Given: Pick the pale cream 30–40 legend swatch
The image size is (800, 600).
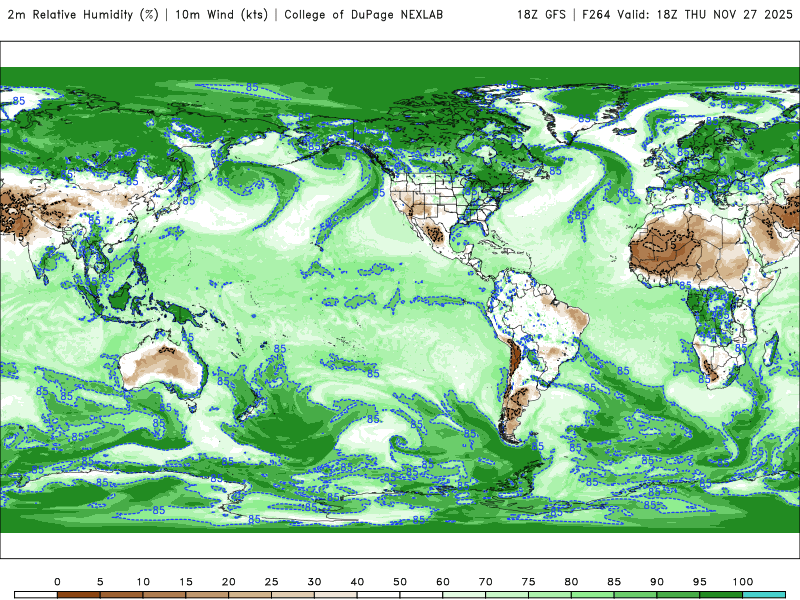Looking at the screenshot, I should point(336,595).
